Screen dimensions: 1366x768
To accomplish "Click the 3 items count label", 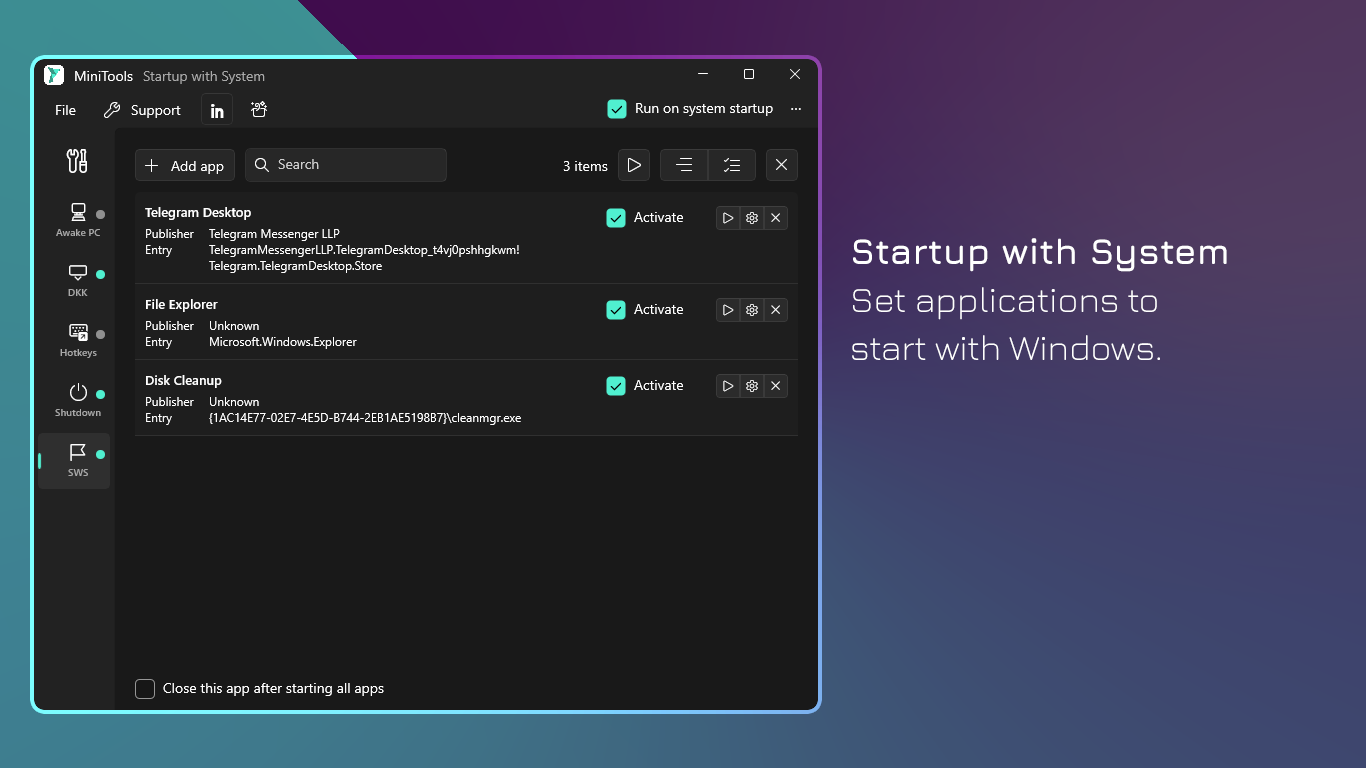I will click(x=585, y=166).
